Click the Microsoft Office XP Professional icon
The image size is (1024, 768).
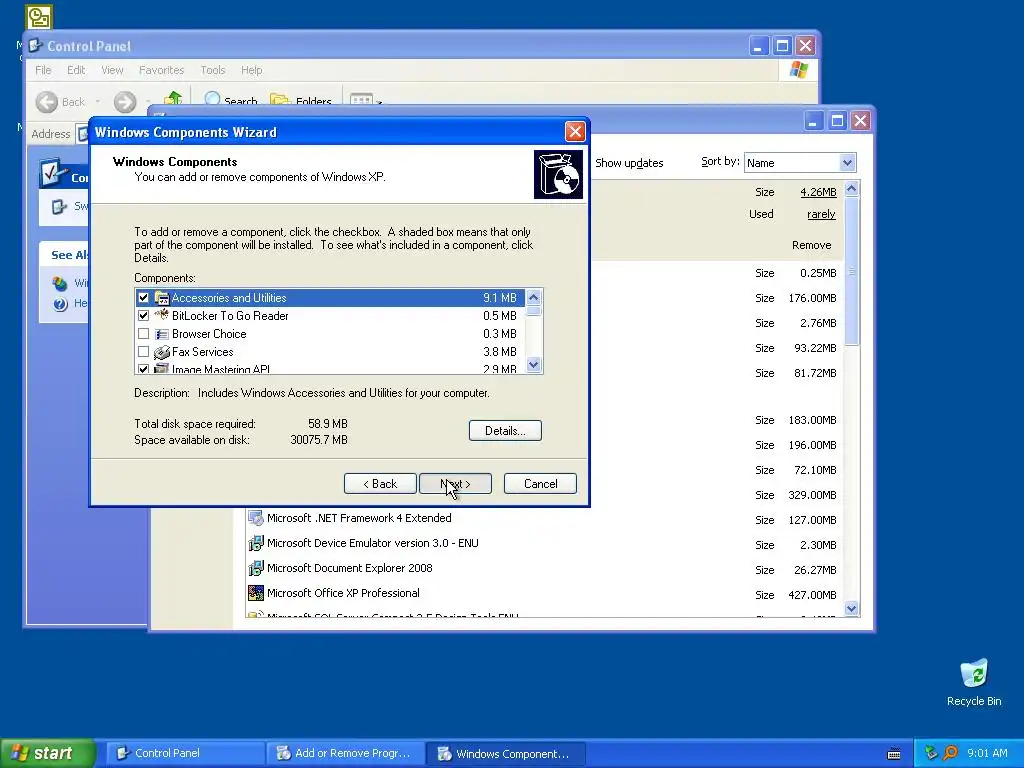tap(255, 593)
